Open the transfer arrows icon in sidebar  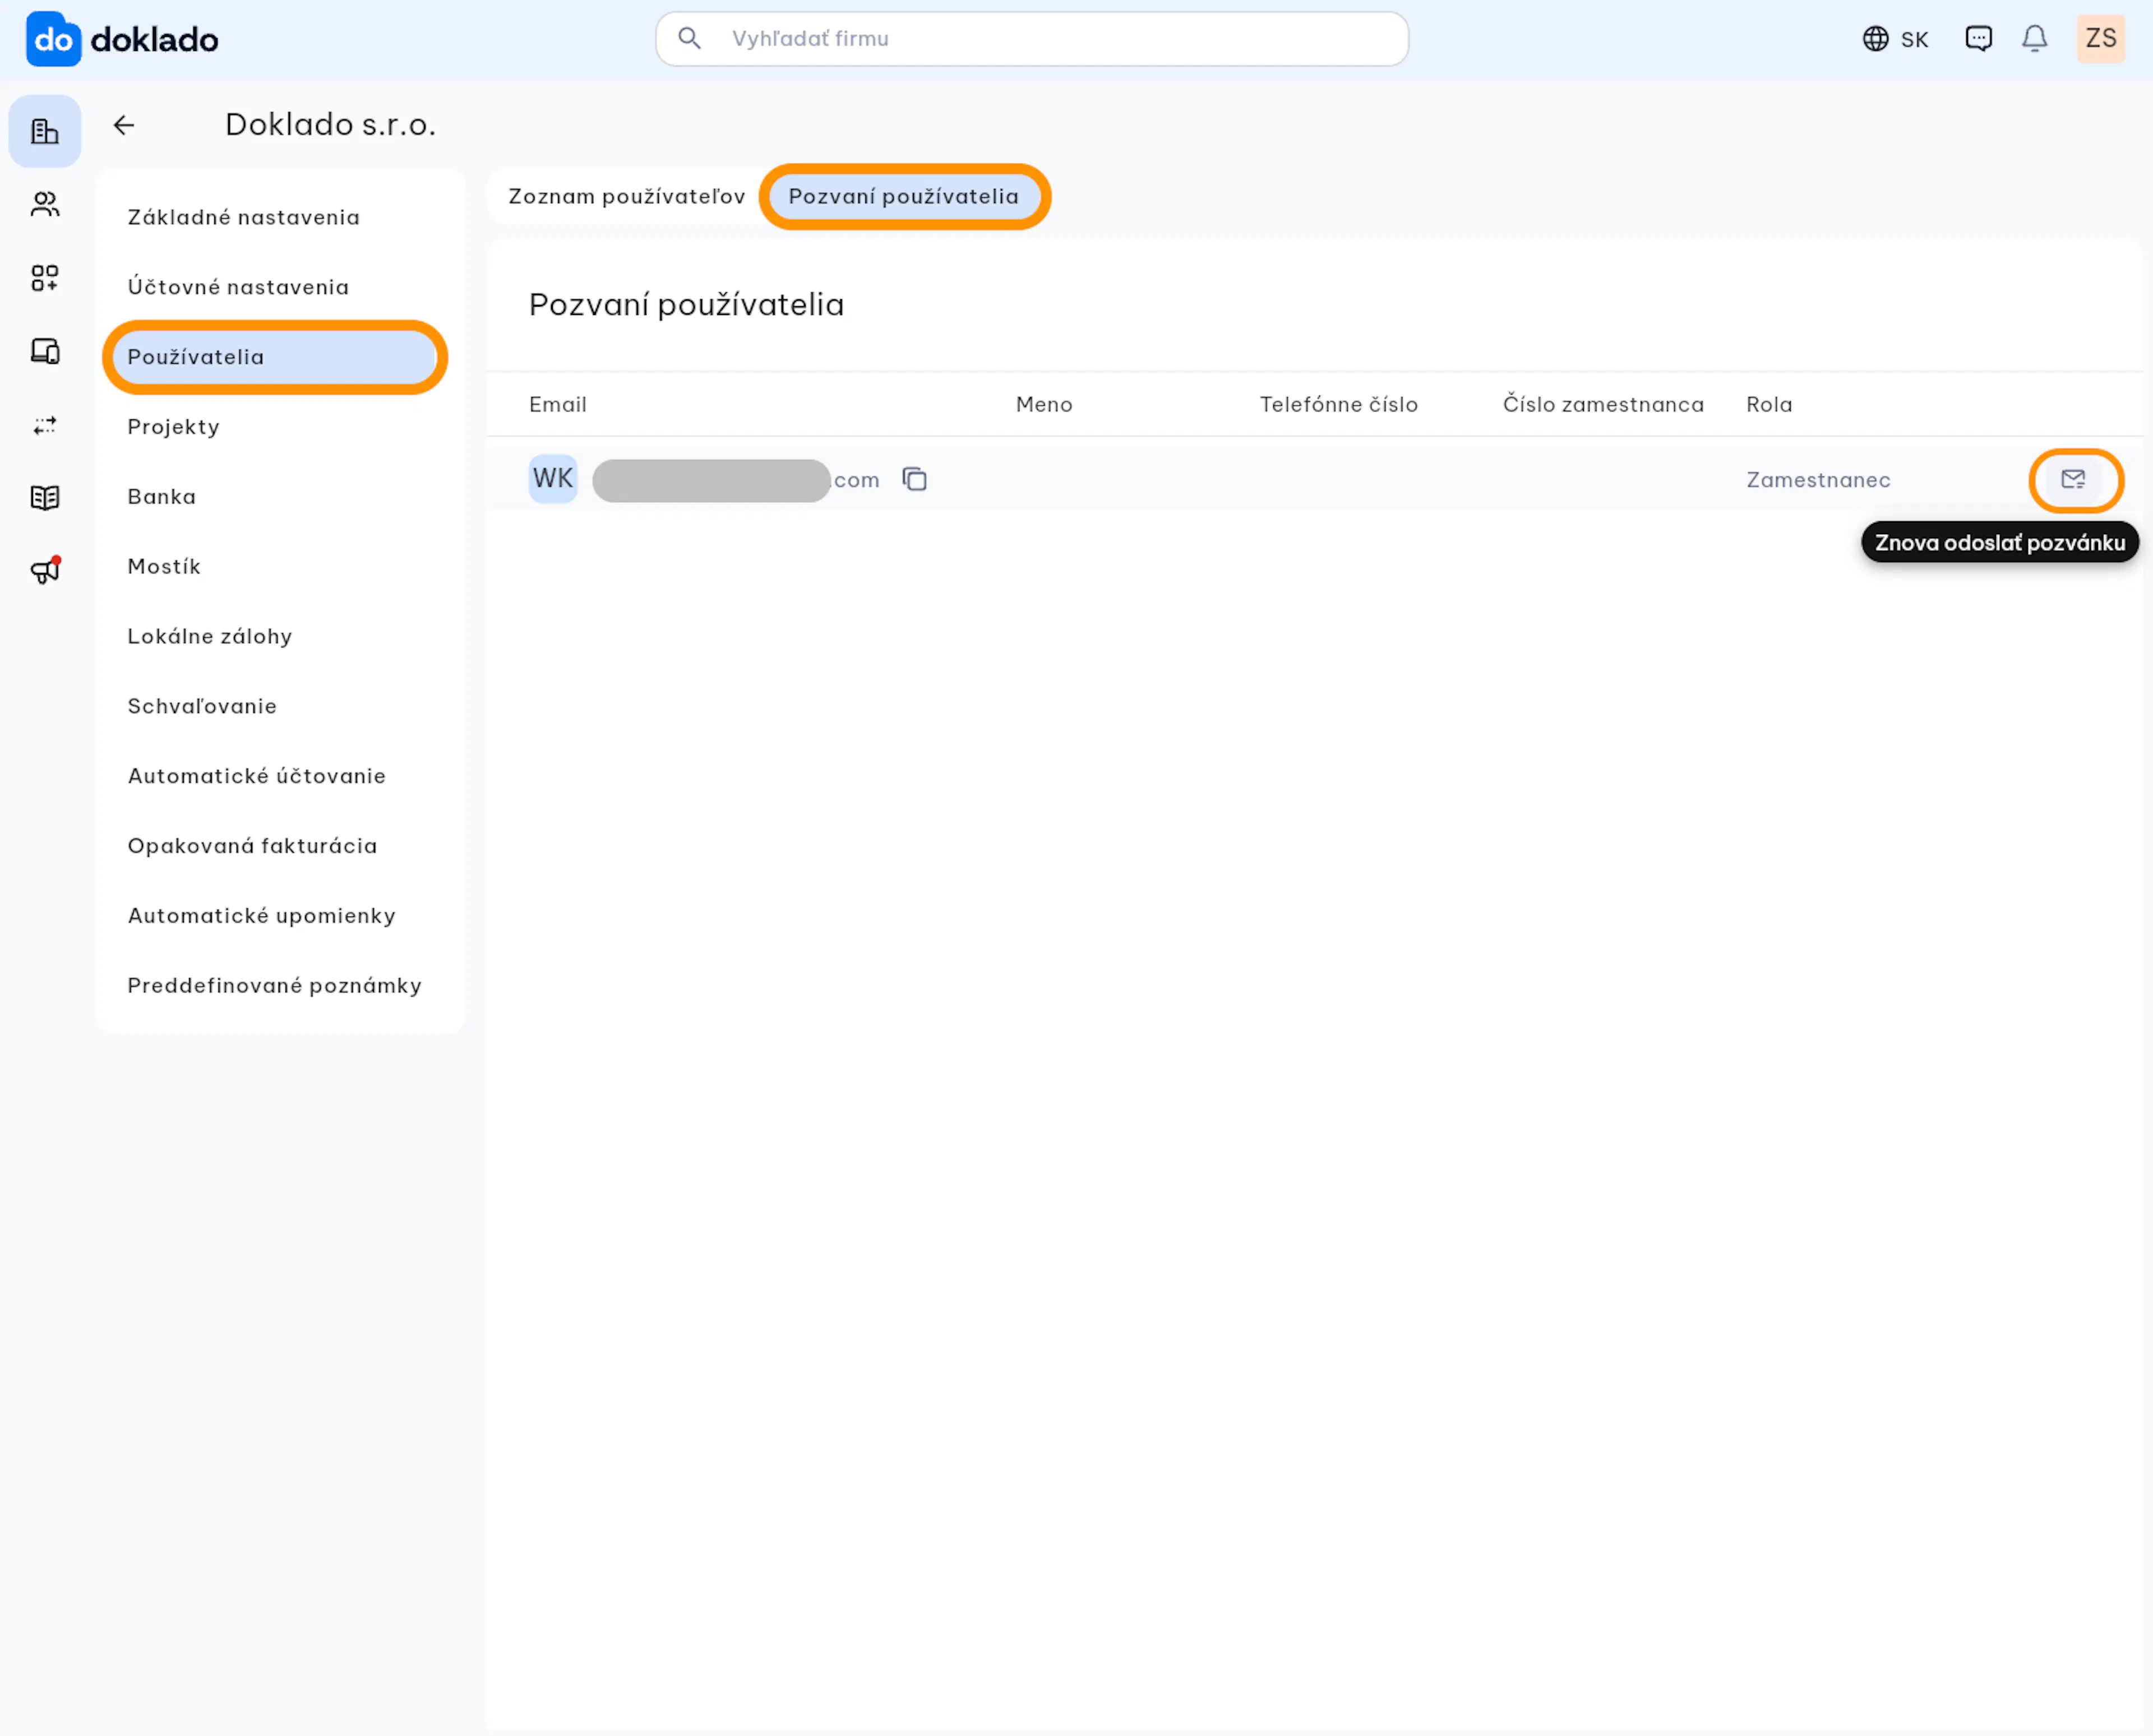(x=45, y=425)
